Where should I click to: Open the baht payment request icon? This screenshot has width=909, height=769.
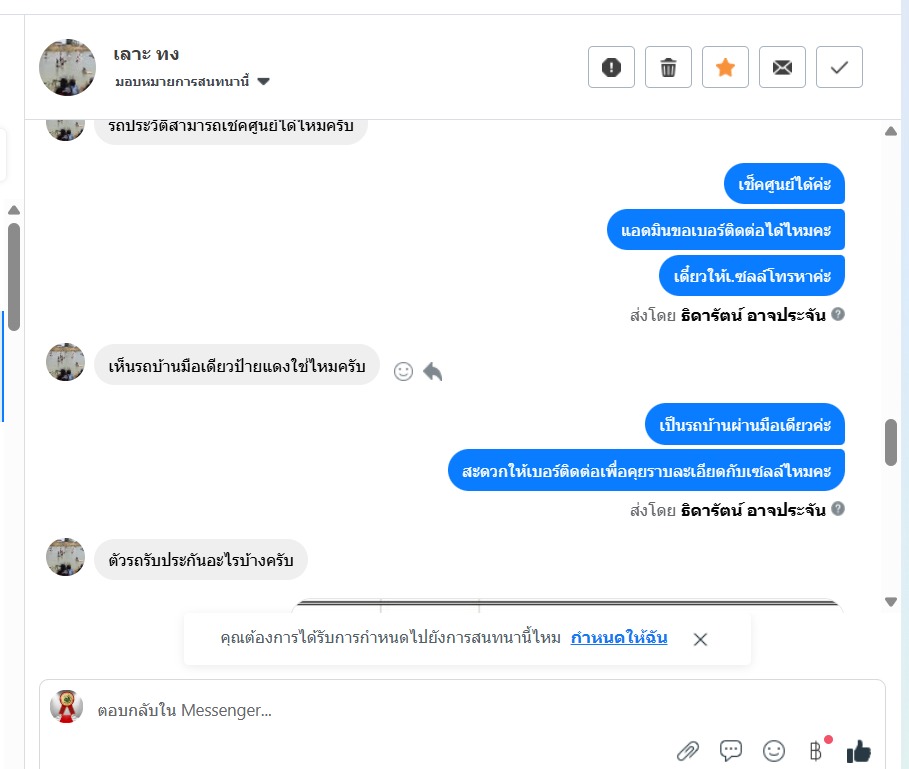click(816, 750)
